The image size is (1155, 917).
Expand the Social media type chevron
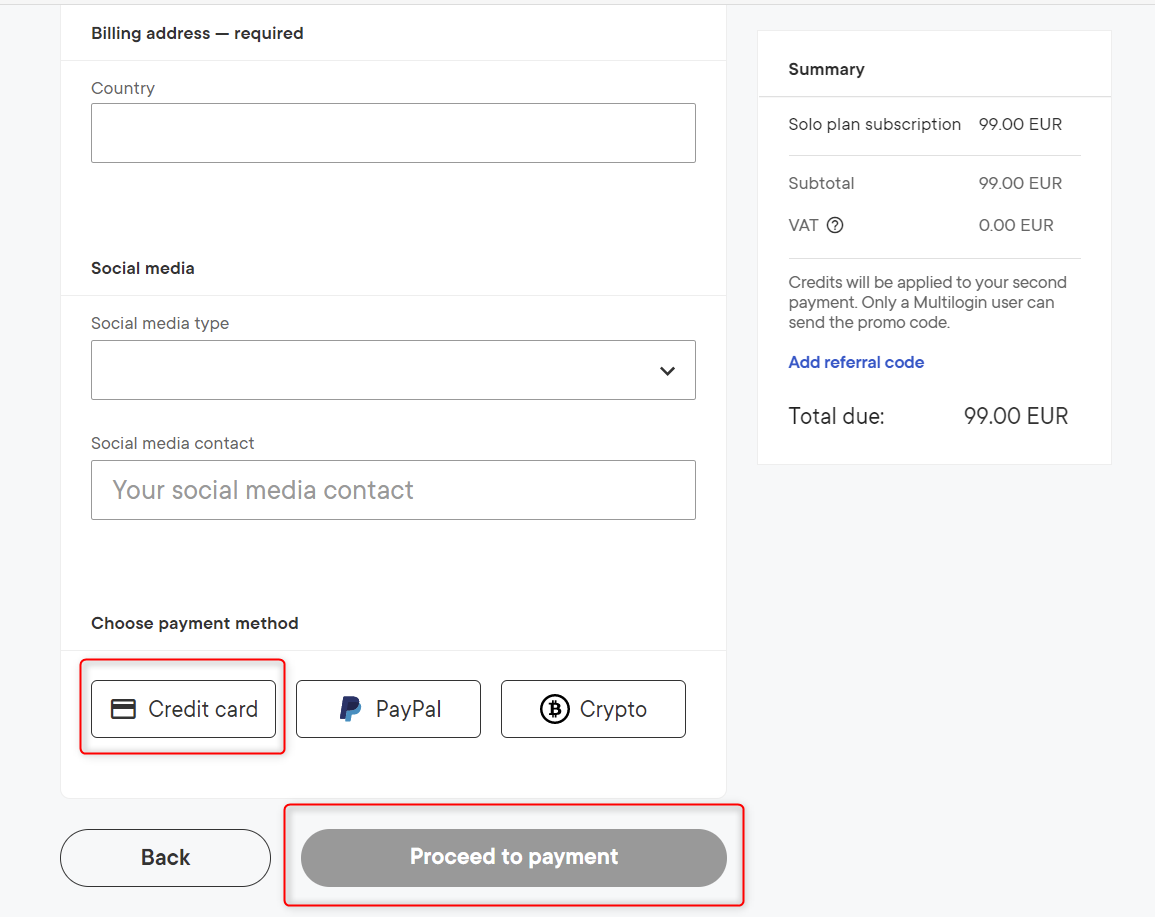pos(667,371)
